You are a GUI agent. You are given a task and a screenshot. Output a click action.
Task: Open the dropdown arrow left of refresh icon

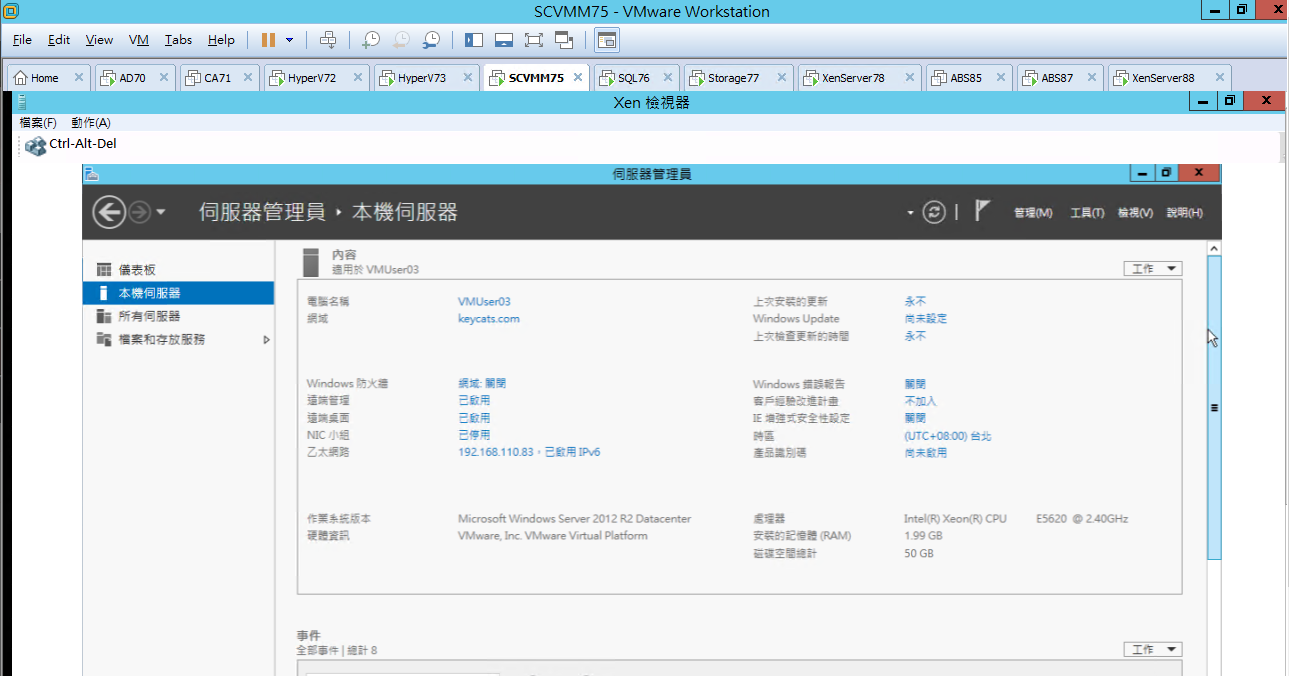click(x=910, y=213)
